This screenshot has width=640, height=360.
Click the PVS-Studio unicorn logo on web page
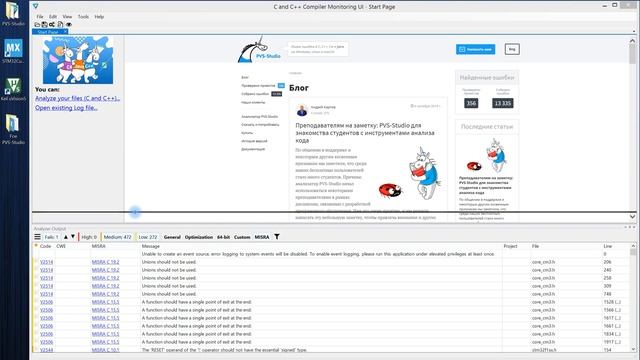259,50
